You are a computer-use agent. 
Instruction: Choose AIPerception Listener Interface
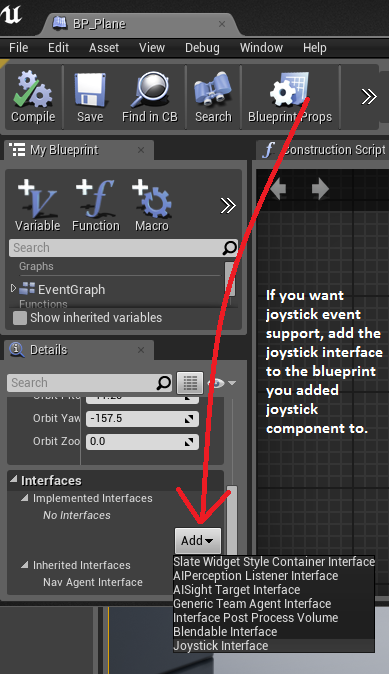point(274,576)
